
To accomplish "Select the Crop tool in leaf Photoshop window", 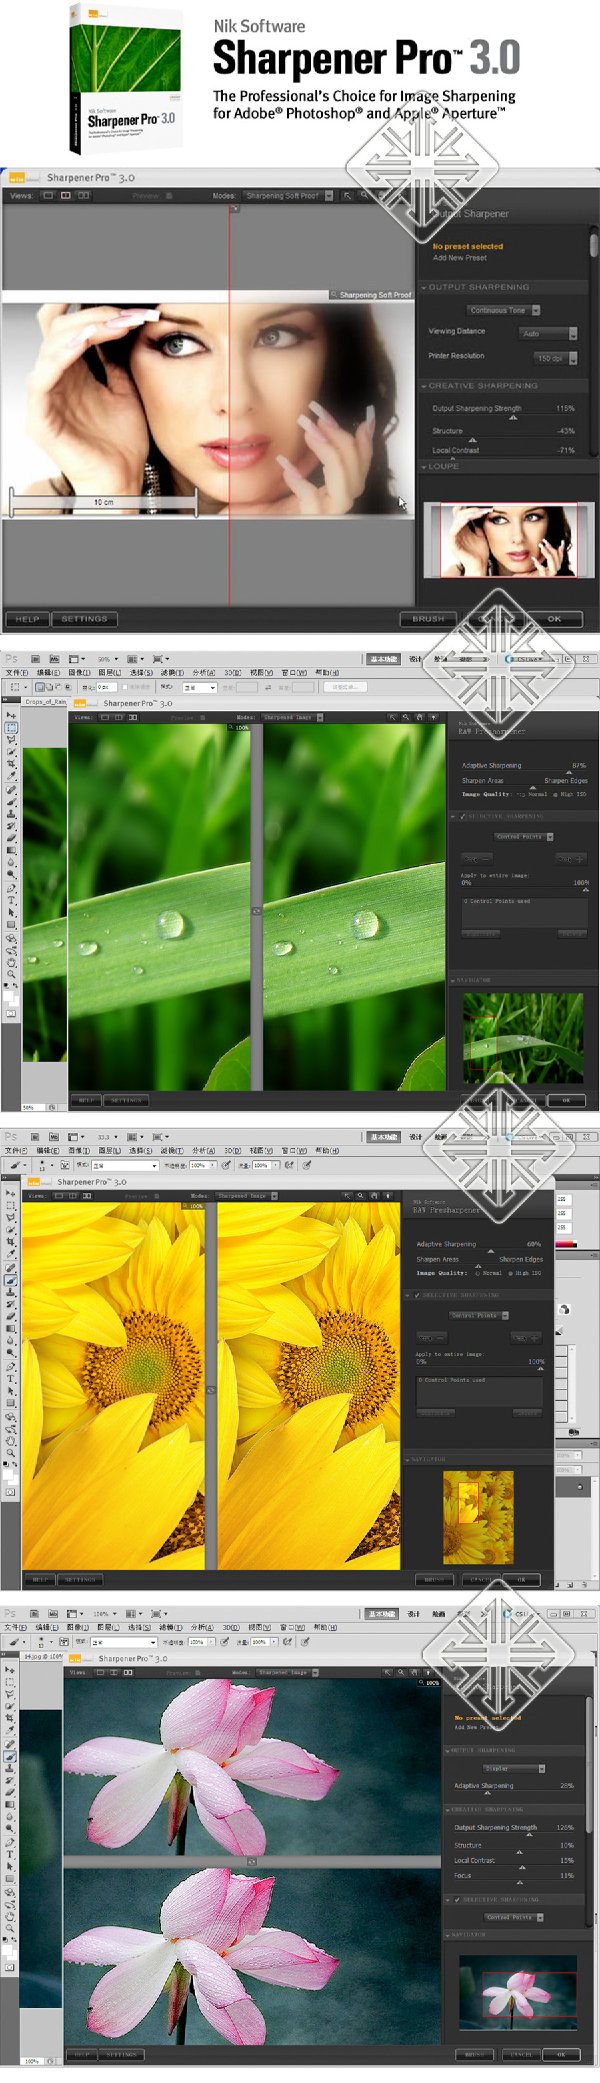I will click(x=11, y=765).
